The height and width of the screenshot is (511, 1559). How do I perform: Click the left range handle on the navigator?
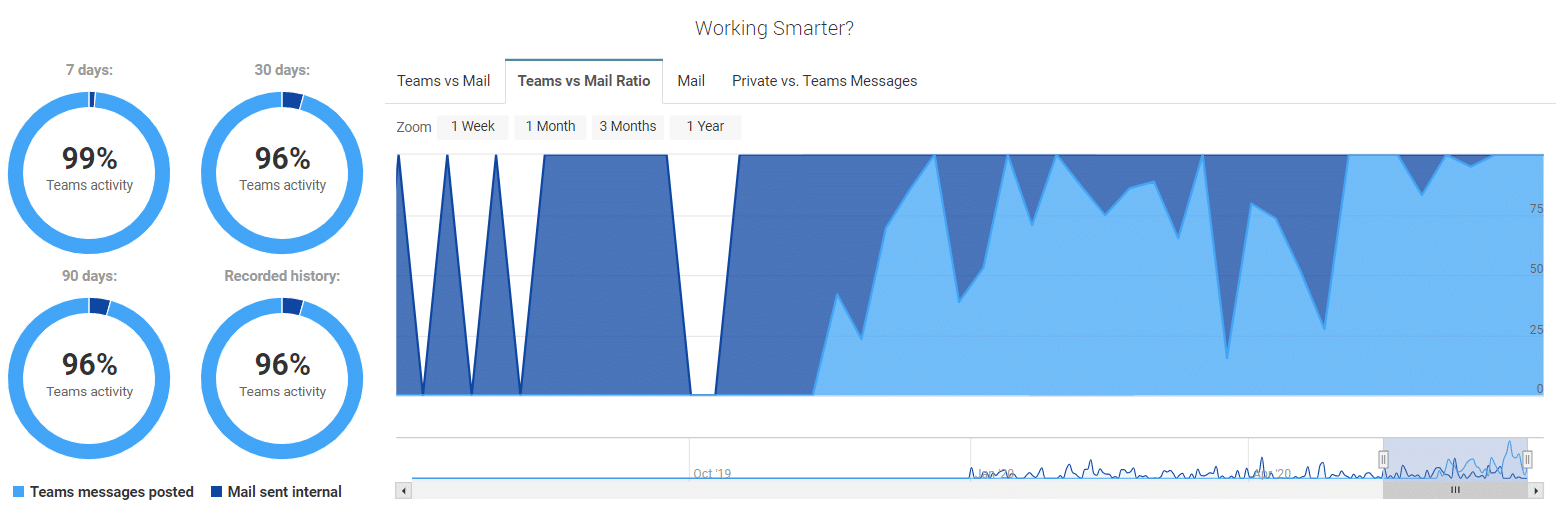[x=1383, y=459]
